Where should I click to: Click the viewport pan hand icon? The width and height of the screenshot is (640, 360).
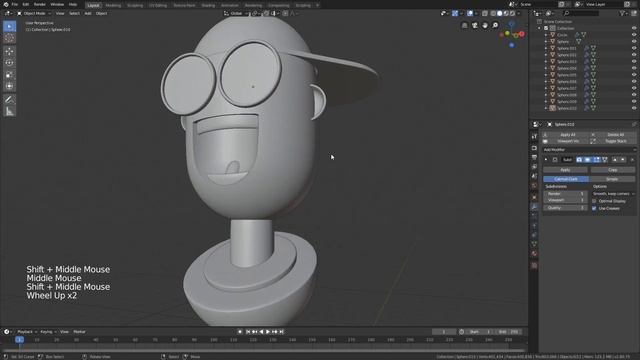485,25
